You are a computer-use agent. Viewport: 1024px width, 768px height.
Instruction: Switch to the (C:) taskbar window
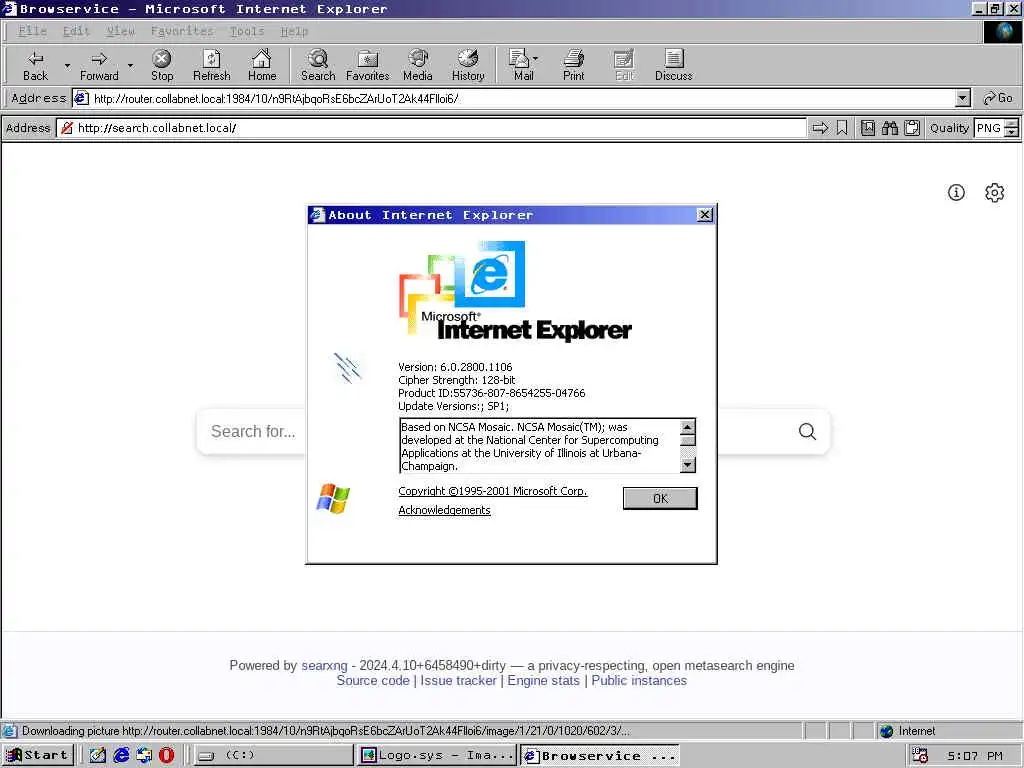273,755
